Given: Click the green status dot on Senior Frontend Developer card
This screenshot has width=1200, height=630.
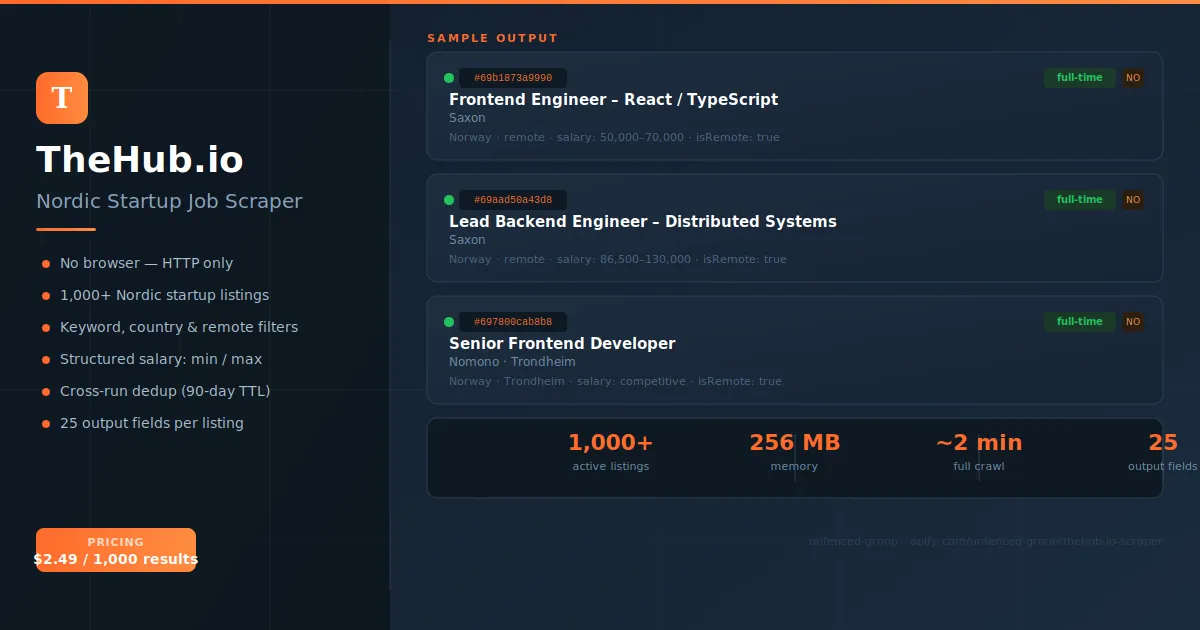Looking at the screenshot, I should click(450, 321).
